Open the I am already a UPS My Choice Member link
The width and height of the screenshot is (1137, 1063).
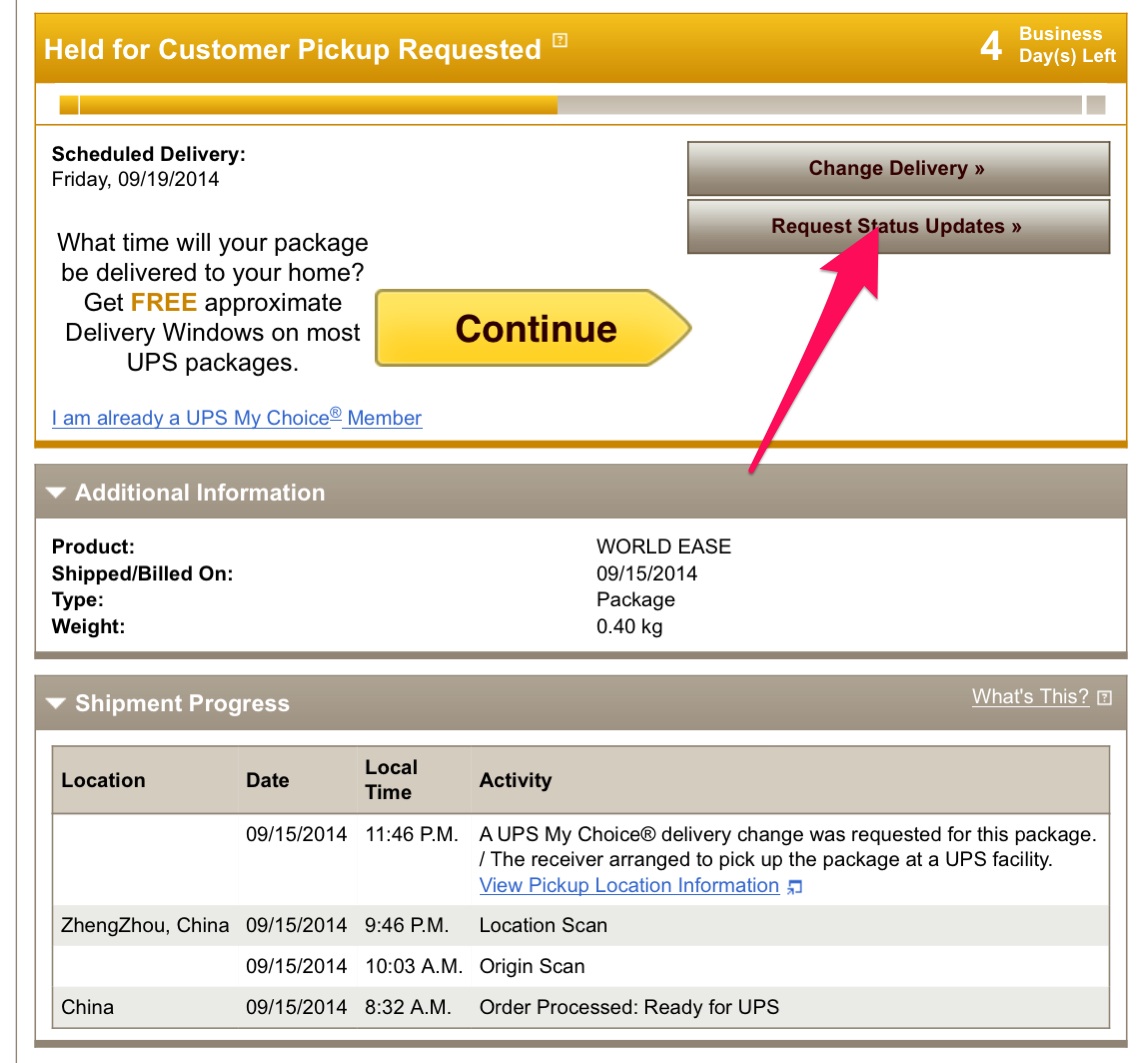pyautogui.click(x=236, y=418)
